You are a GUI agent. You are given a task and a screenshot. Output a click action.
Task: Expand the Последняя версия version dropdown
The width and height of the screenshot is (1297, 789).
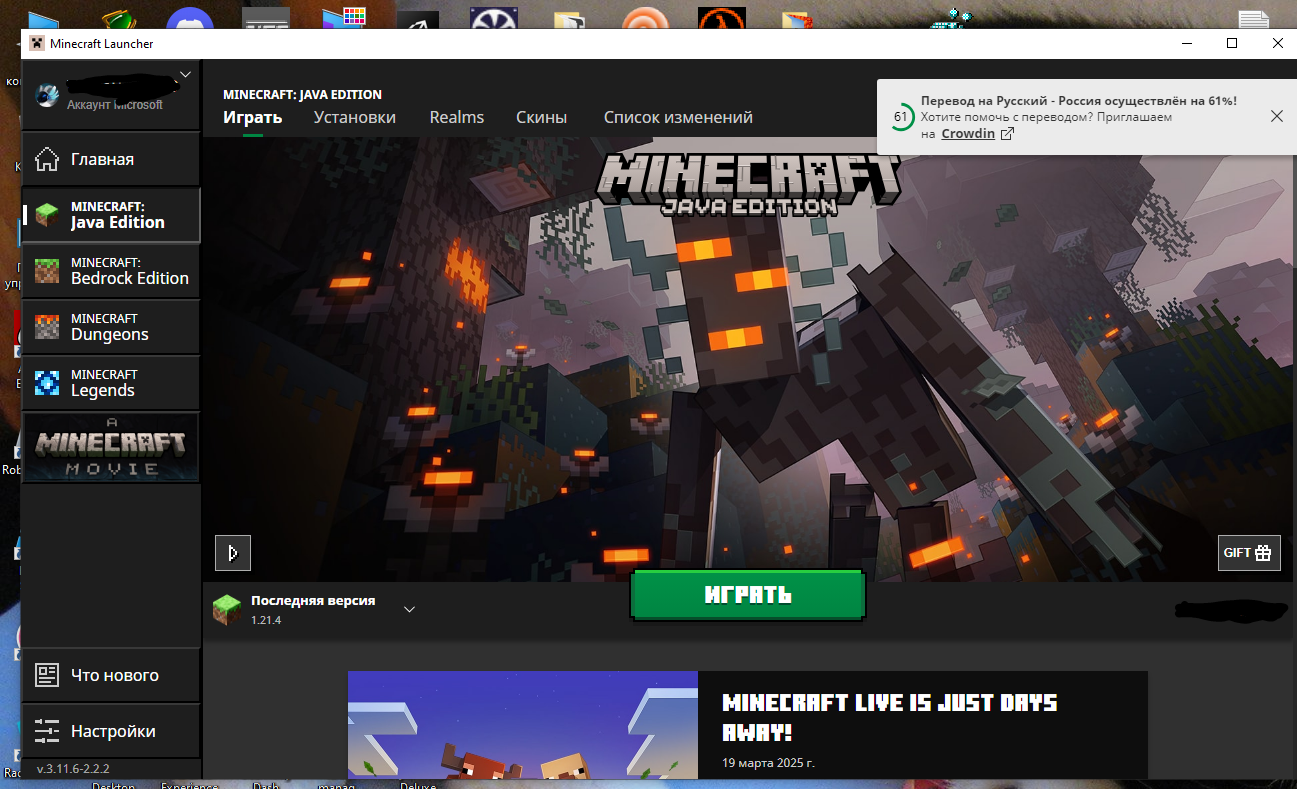(x=409, y=609)
